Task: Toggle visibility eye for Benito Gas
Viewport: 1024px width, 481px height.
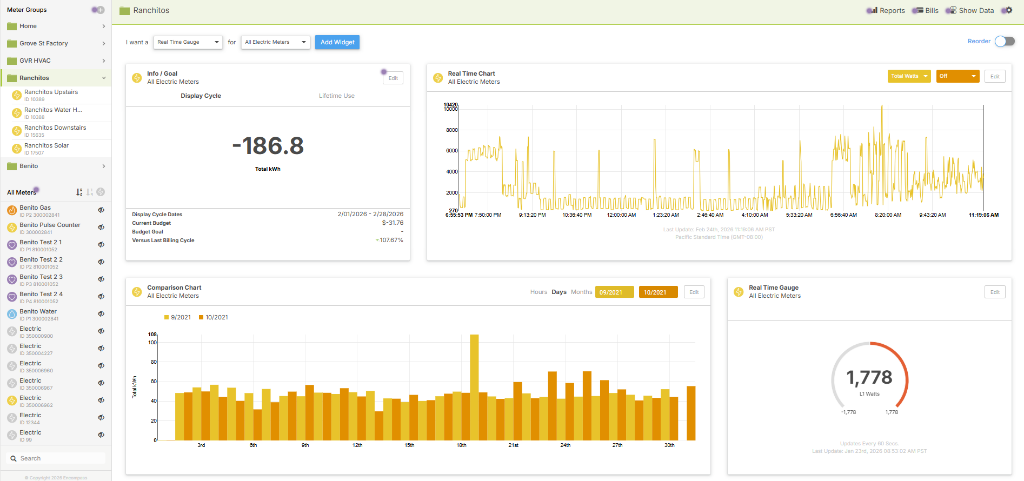Action: pyautogui.click(x=101, y=210)
